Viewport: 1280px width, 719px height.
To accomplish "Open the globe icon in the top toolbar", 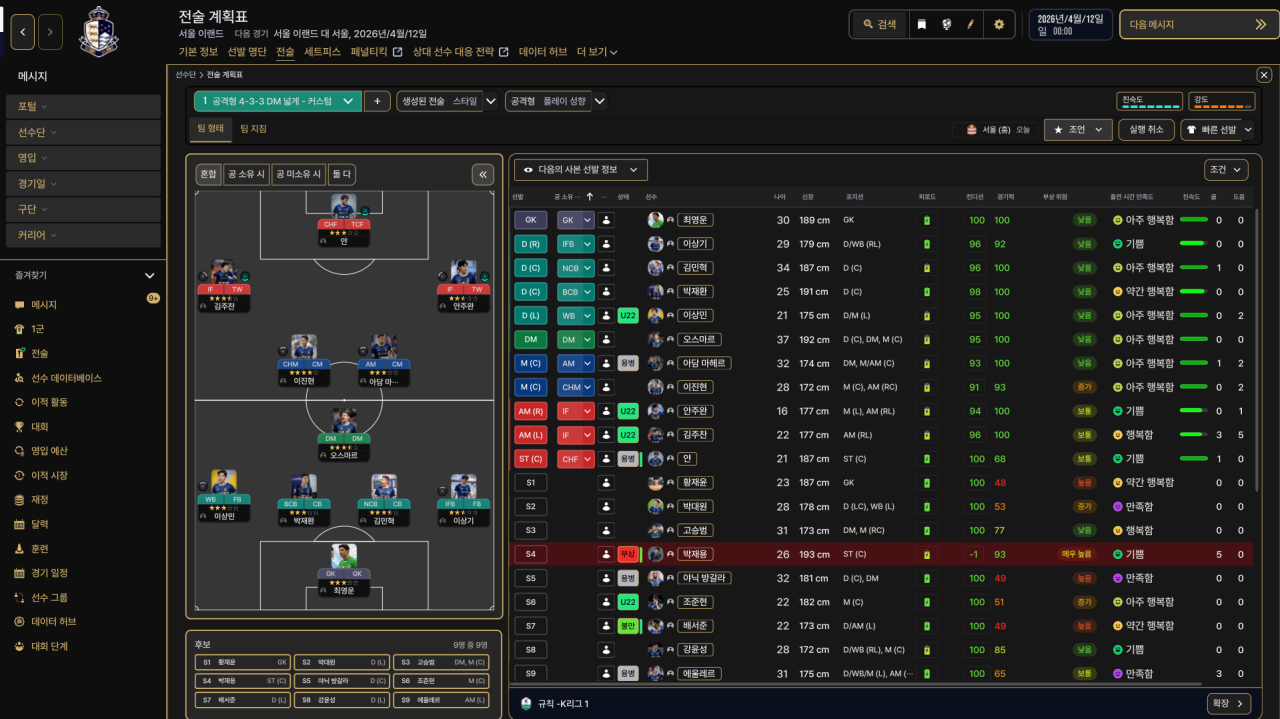I will tap(946, 25).
